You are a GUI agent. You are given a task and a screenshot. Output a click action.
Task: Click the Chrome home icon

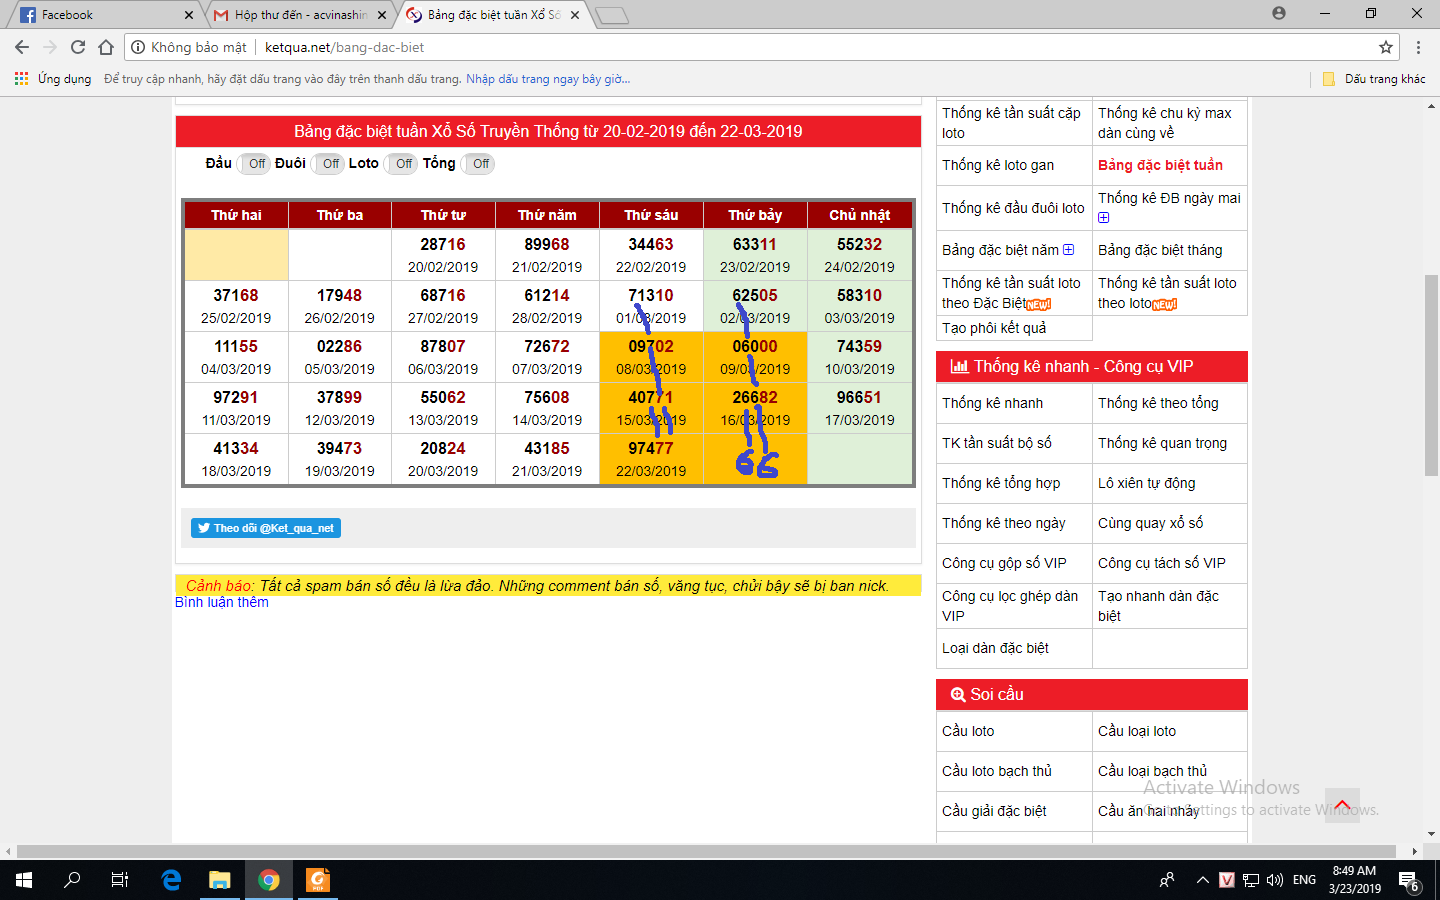click(x=106, y=47)
